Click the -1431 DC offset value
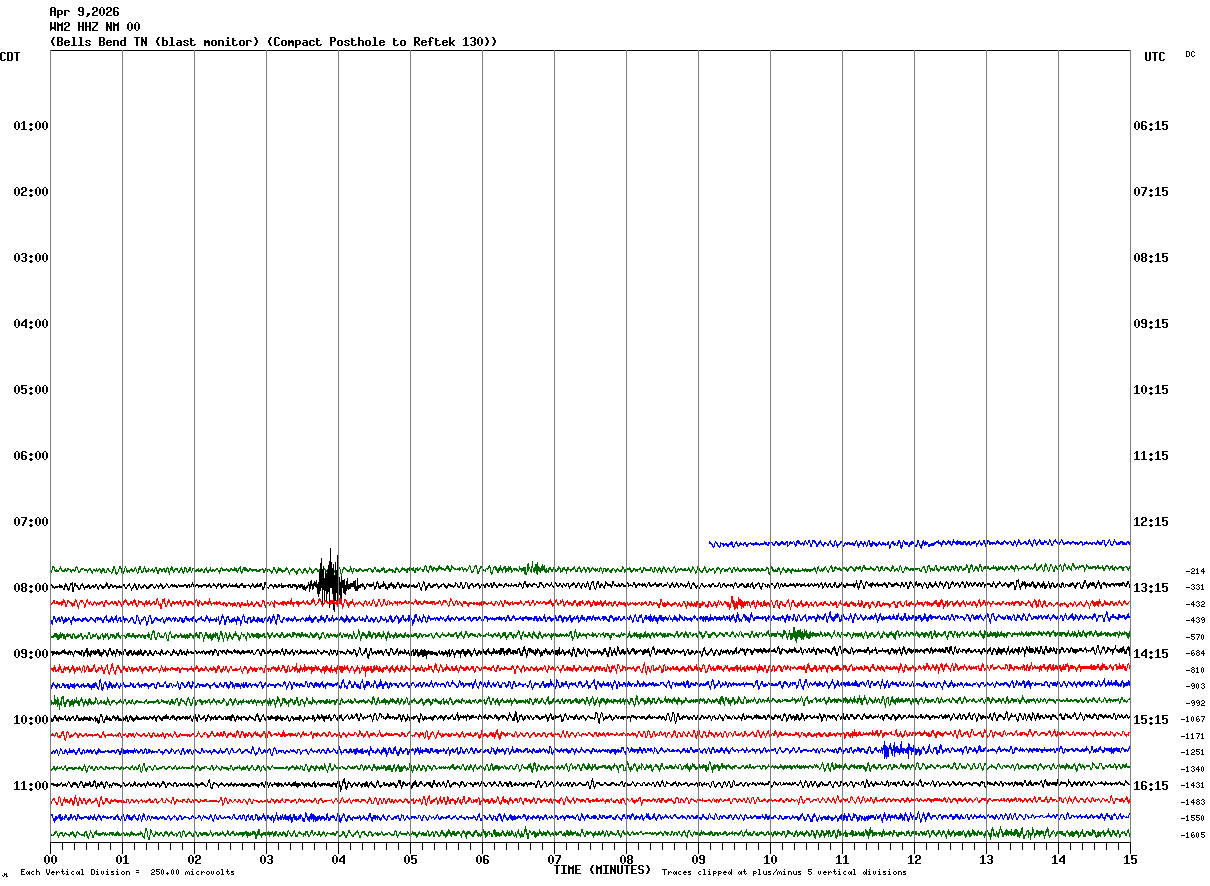The height and width of the screenshot is (886, 1210). tap(1194, 785)
